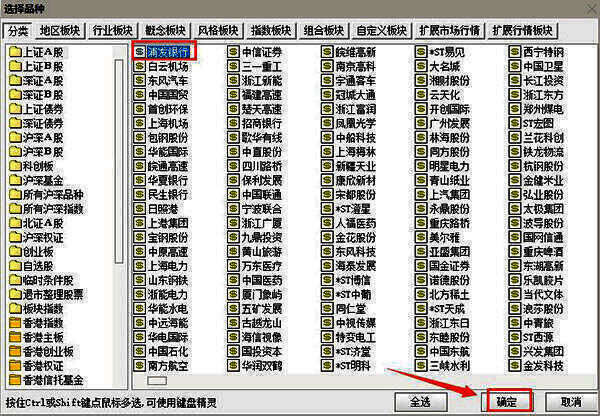This screenshot has height=416, width=600.
Task: Click the stock icon beside 北方稀土
Action: (421, 294)
